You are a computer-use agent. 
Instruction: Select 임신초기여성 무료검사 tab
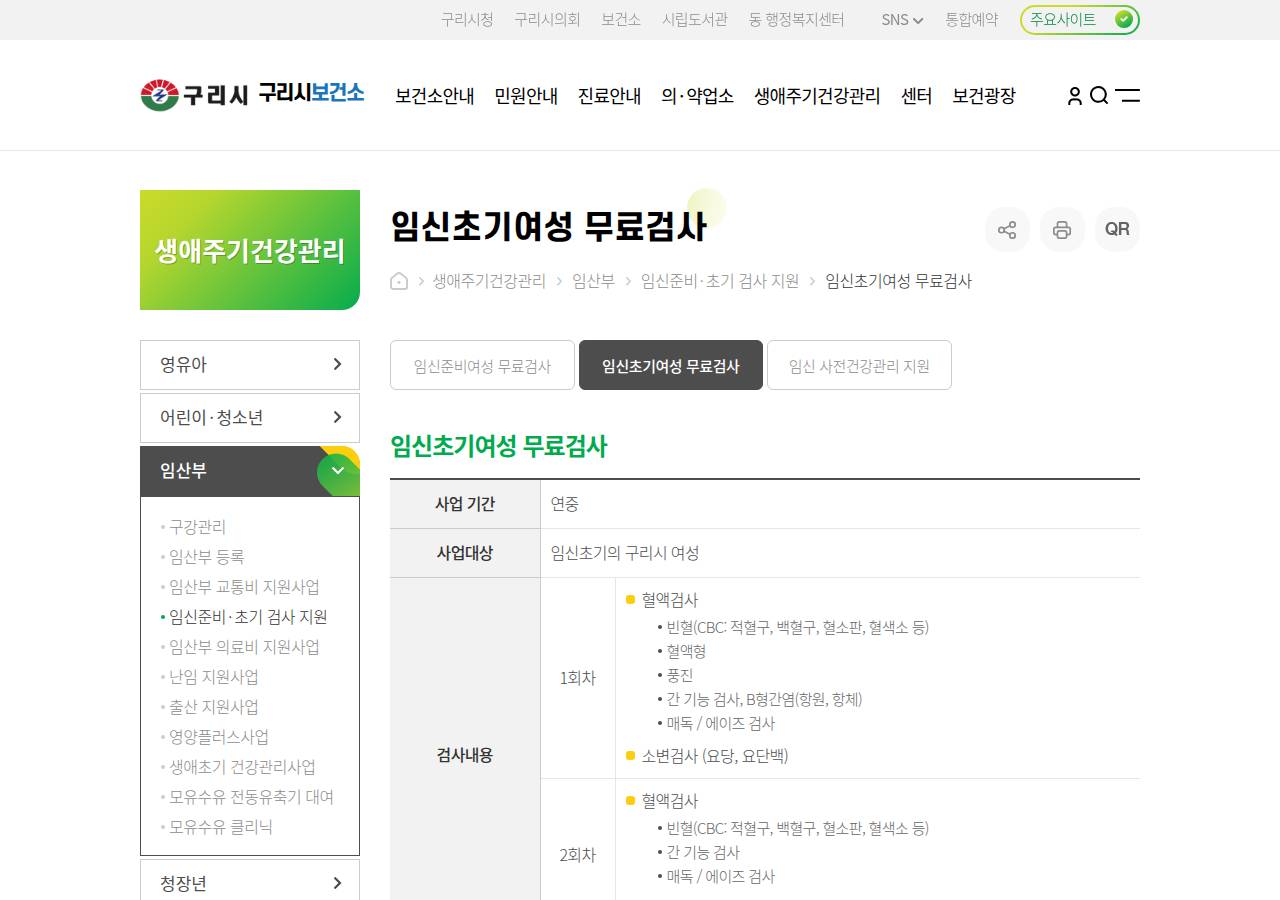click(671, 365)
